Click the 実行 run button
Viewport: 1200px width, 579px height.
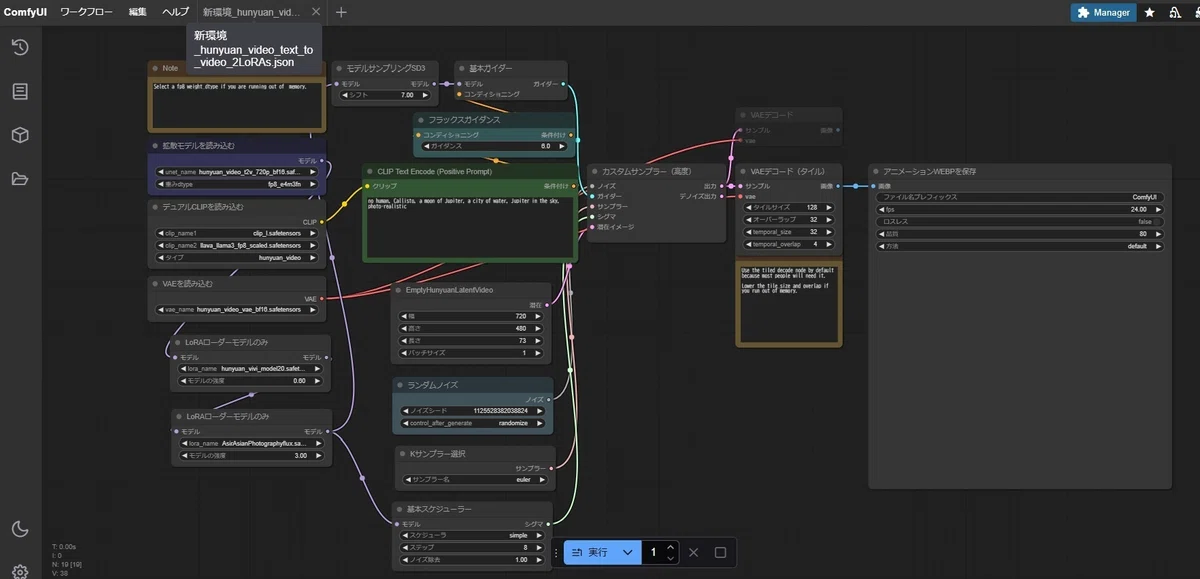tap(588, 552)
